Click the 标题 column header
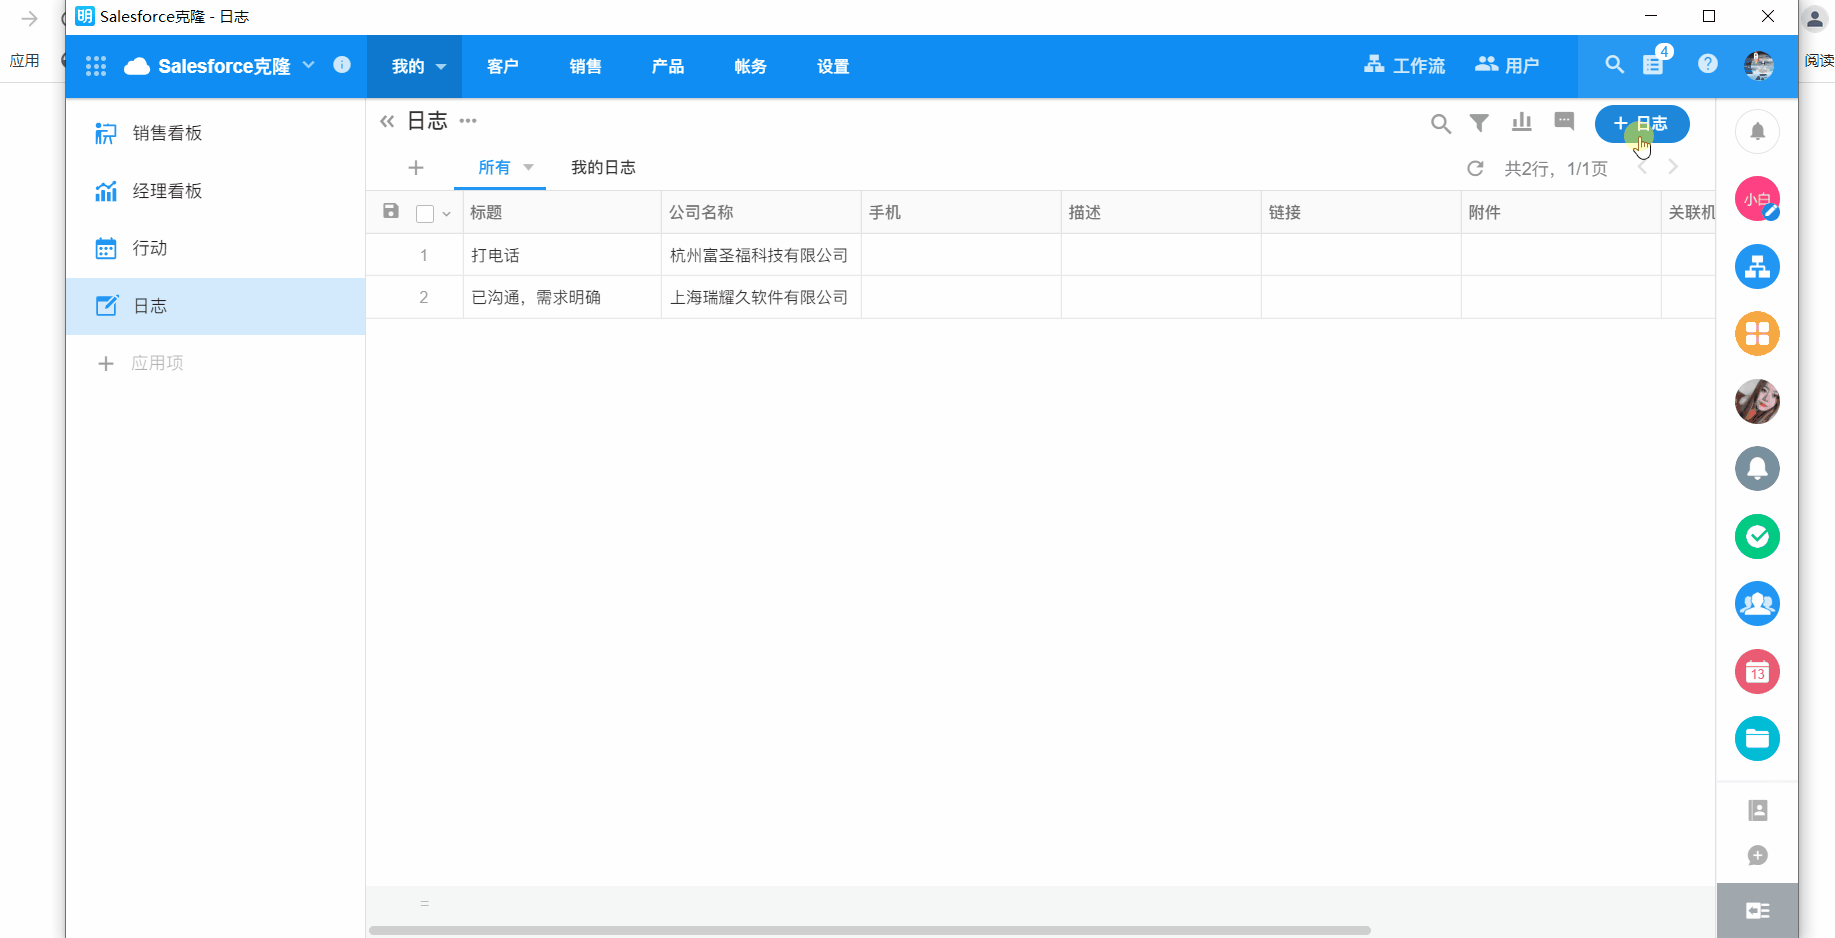Viewport: 1835px width, 938px height. point(563,212)
